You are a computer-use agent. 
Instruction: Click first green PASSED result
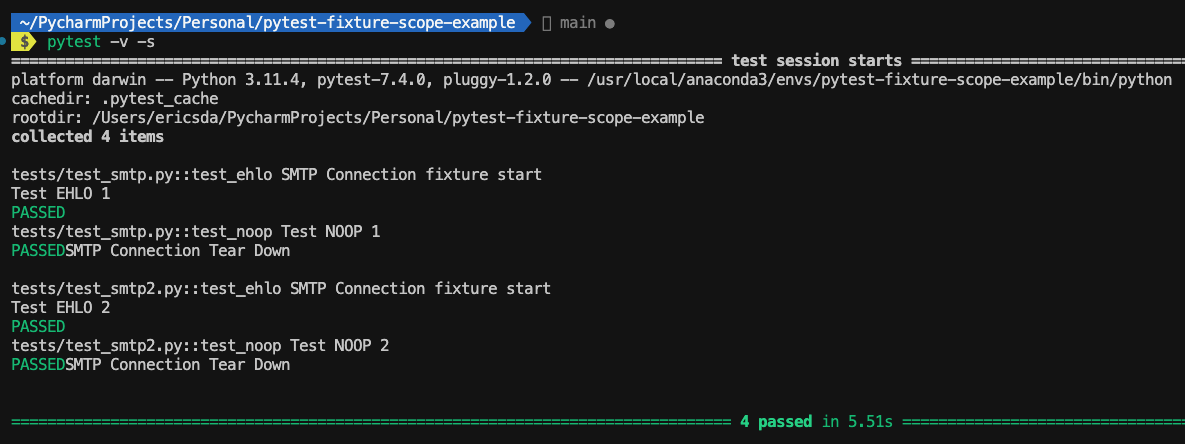[x=39, y=212]
